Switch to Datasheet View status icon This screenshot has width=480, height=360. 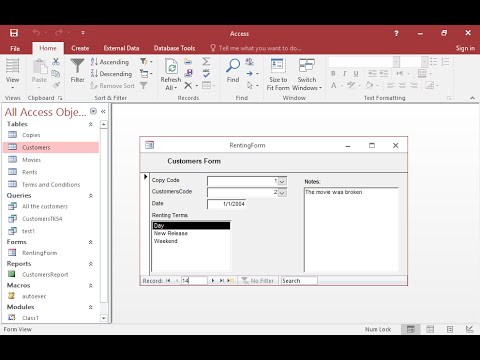click(x=430, y=329)
